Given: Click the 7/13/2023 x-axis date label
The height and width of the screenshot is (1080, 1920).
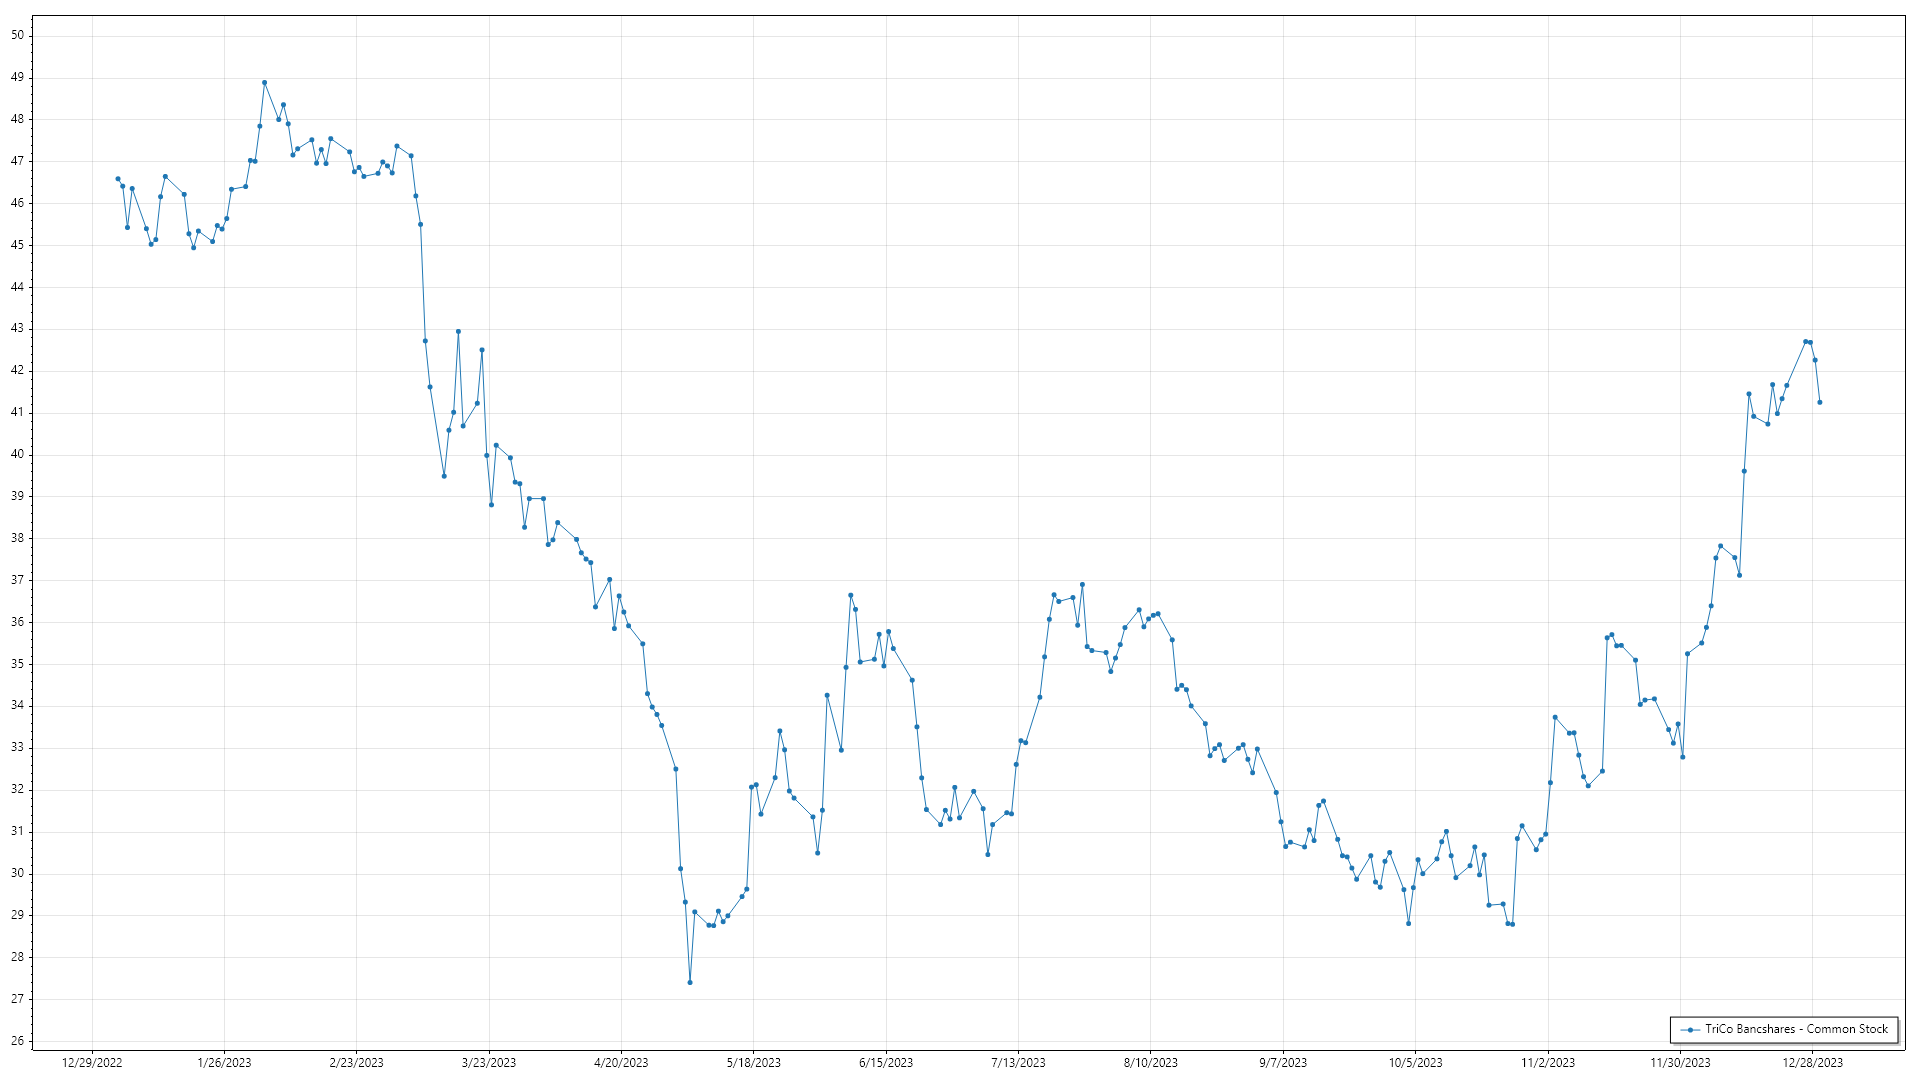Looking at the screenshot, I should (1018, 1063).
